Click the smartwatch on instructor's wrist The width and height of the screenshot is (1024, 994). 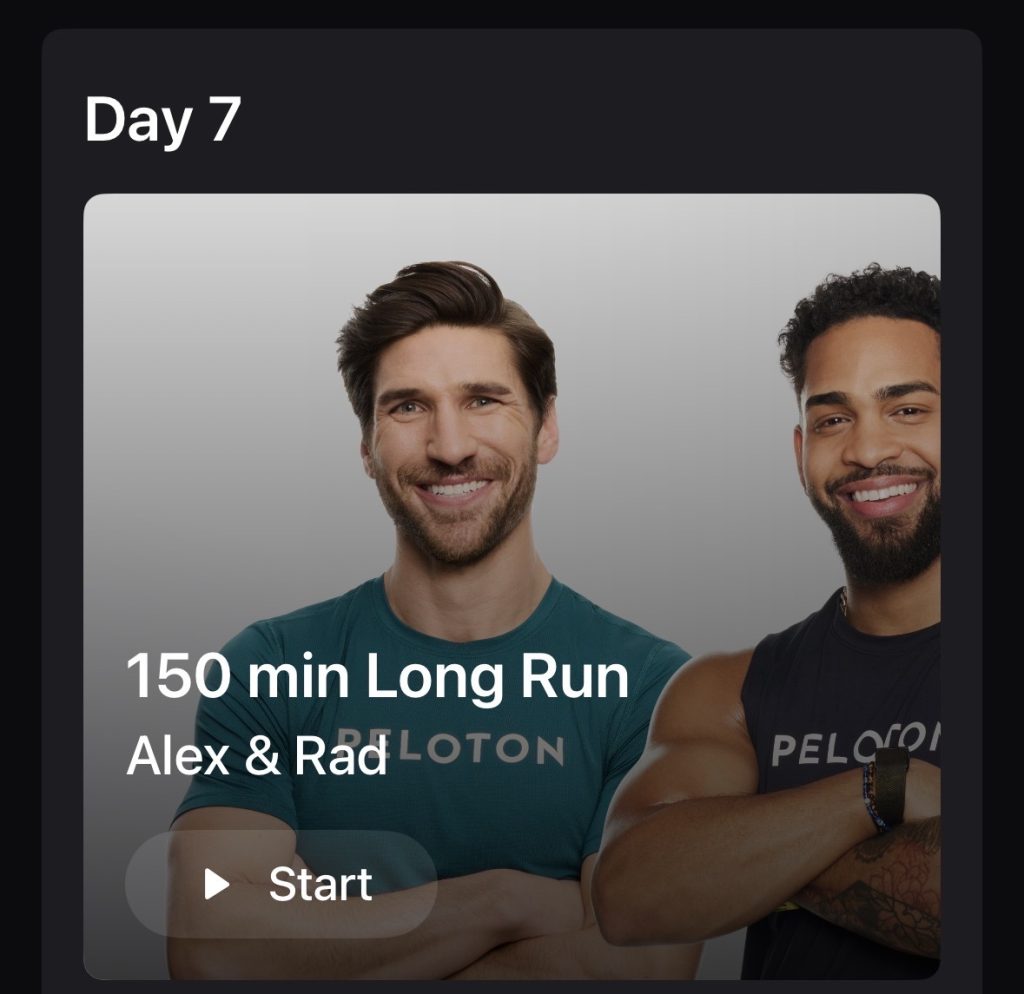[889, 786]
